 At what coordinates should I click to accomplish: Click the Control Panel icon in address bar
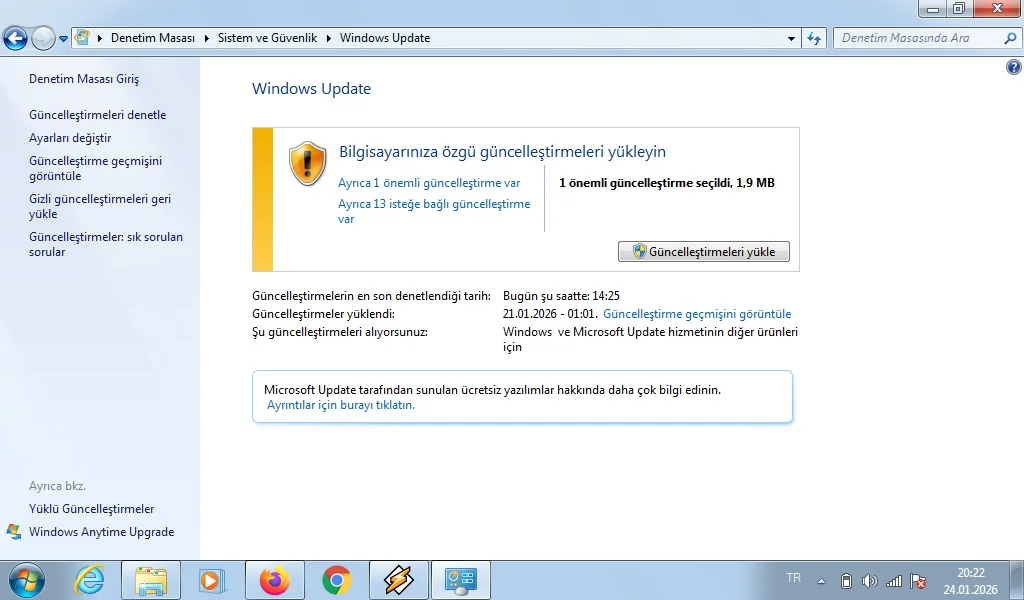82,37
